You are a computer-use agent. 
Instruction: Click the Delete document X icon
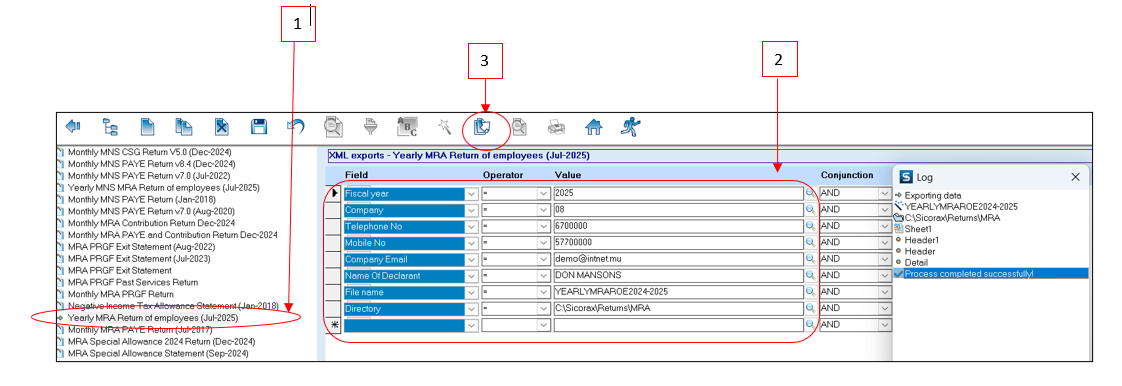tap(222, 127)
